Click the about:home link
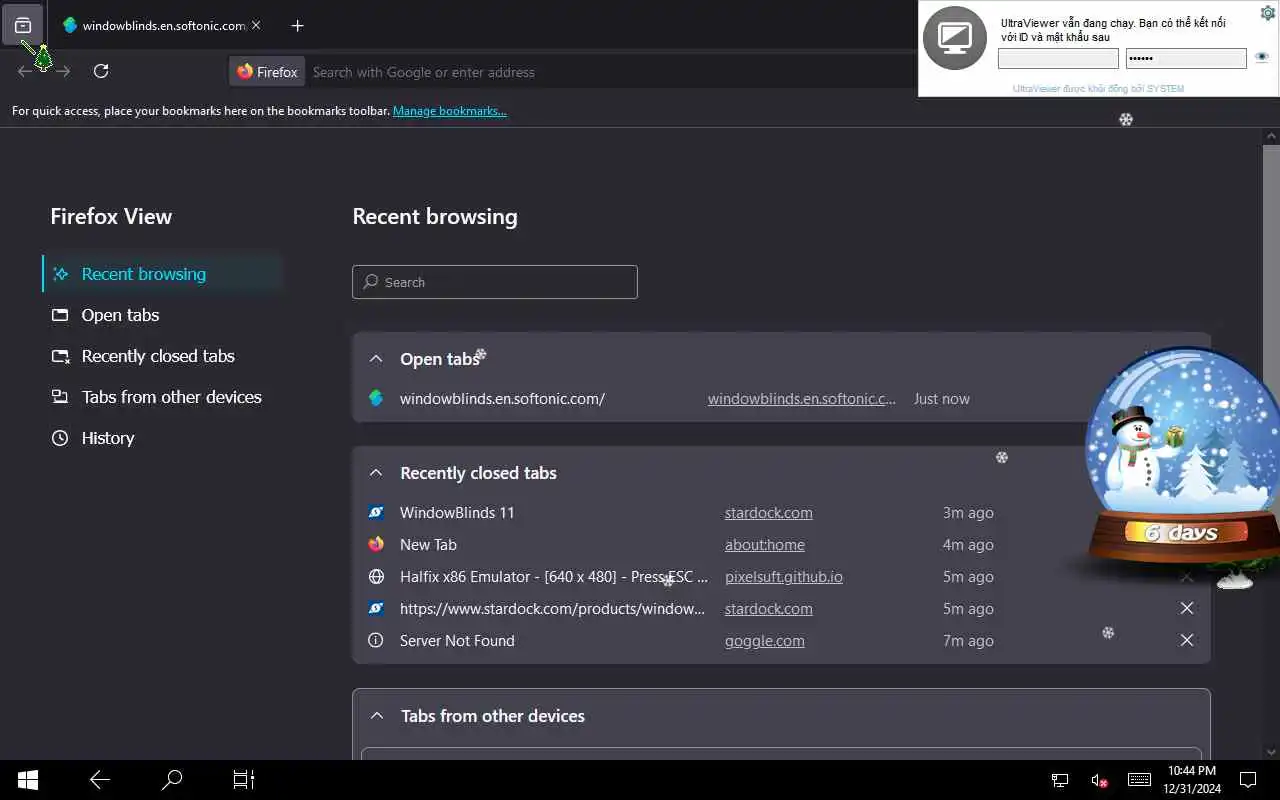 [765, 545]
